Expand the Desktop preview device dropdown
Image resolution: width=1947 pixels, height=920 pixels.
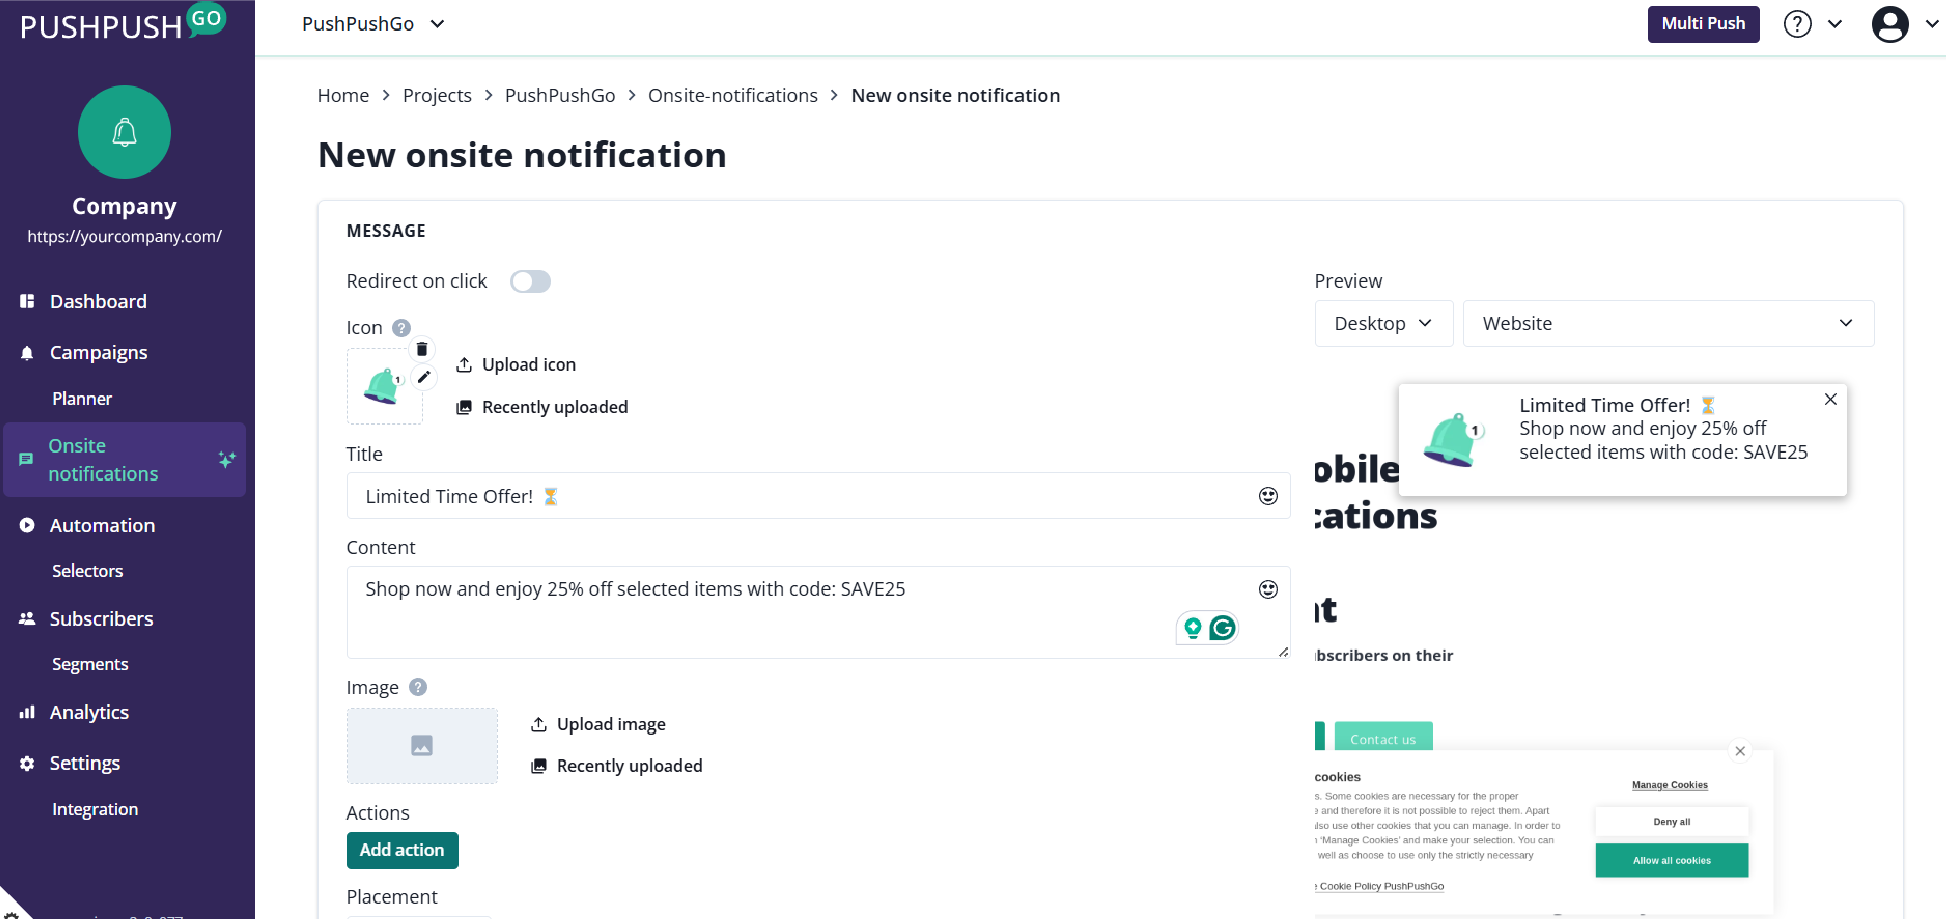pos(1383,324)
